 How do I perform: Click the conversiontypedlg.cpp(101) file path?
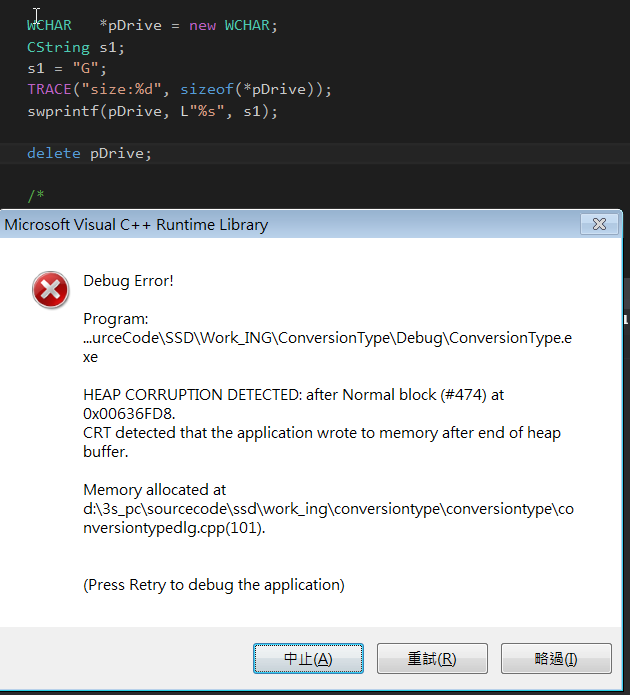tap(328, 518)
